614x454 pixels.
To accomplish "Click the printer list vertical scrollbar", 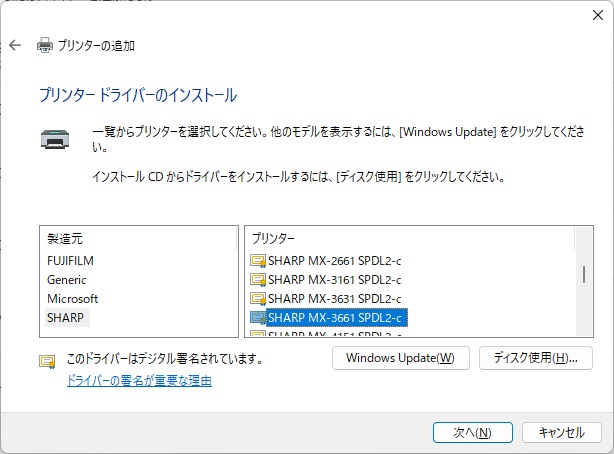I will [584, 274].
